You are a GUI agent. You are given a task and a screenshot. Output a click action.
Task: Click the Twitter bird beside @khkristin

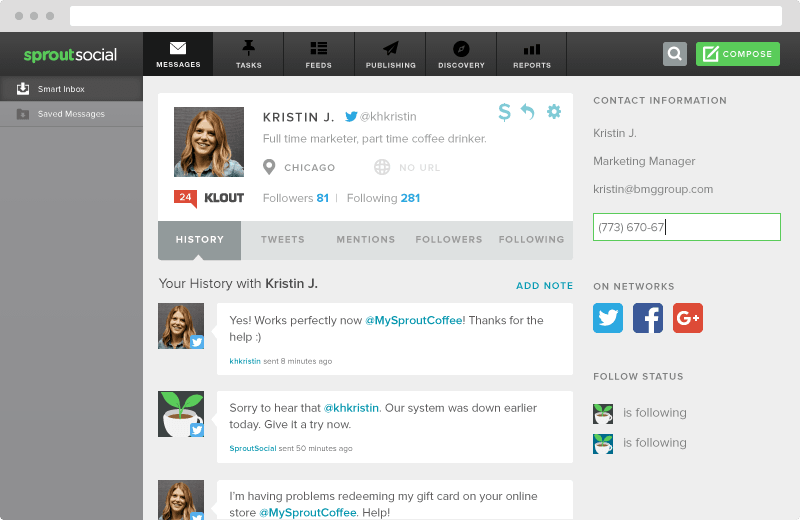[351, 116]
